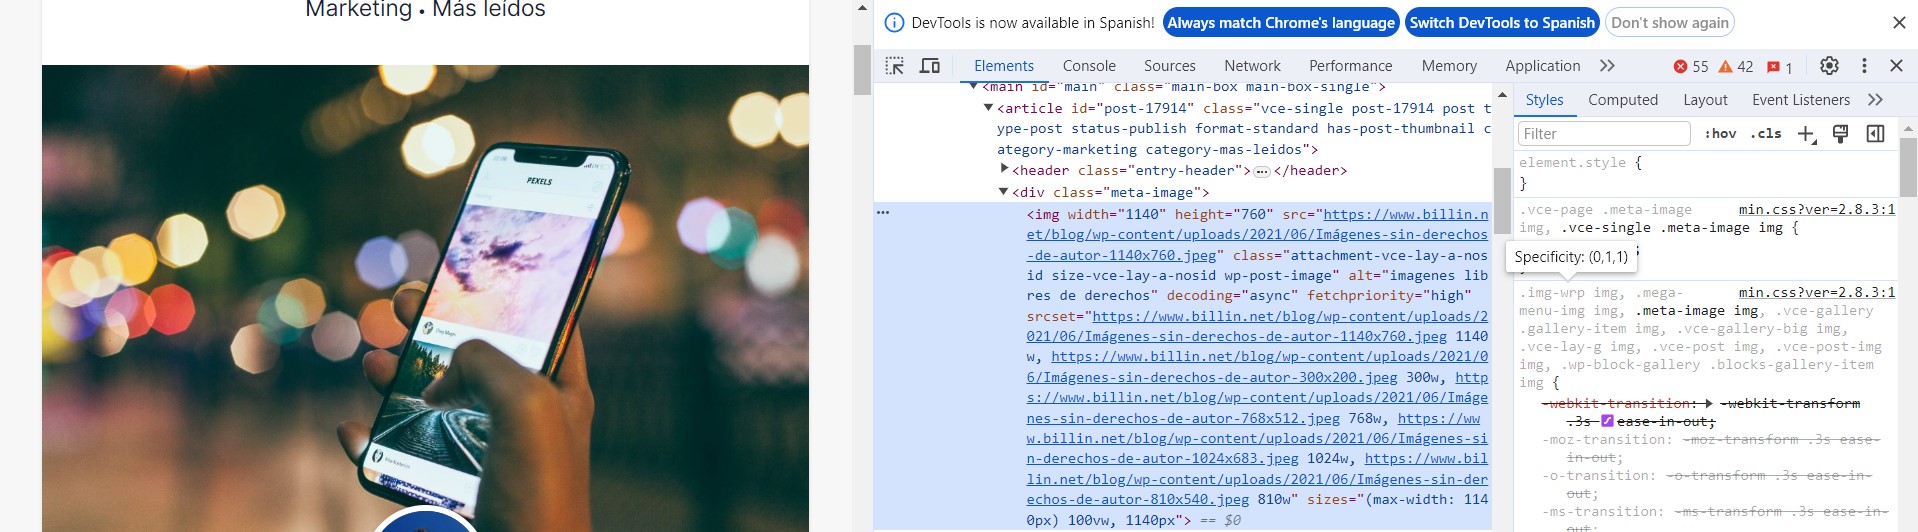The width and height of the screenshot is (1918, 532).
Task: Click the issues count badge 1
Action: click(x=1780, y=67)
